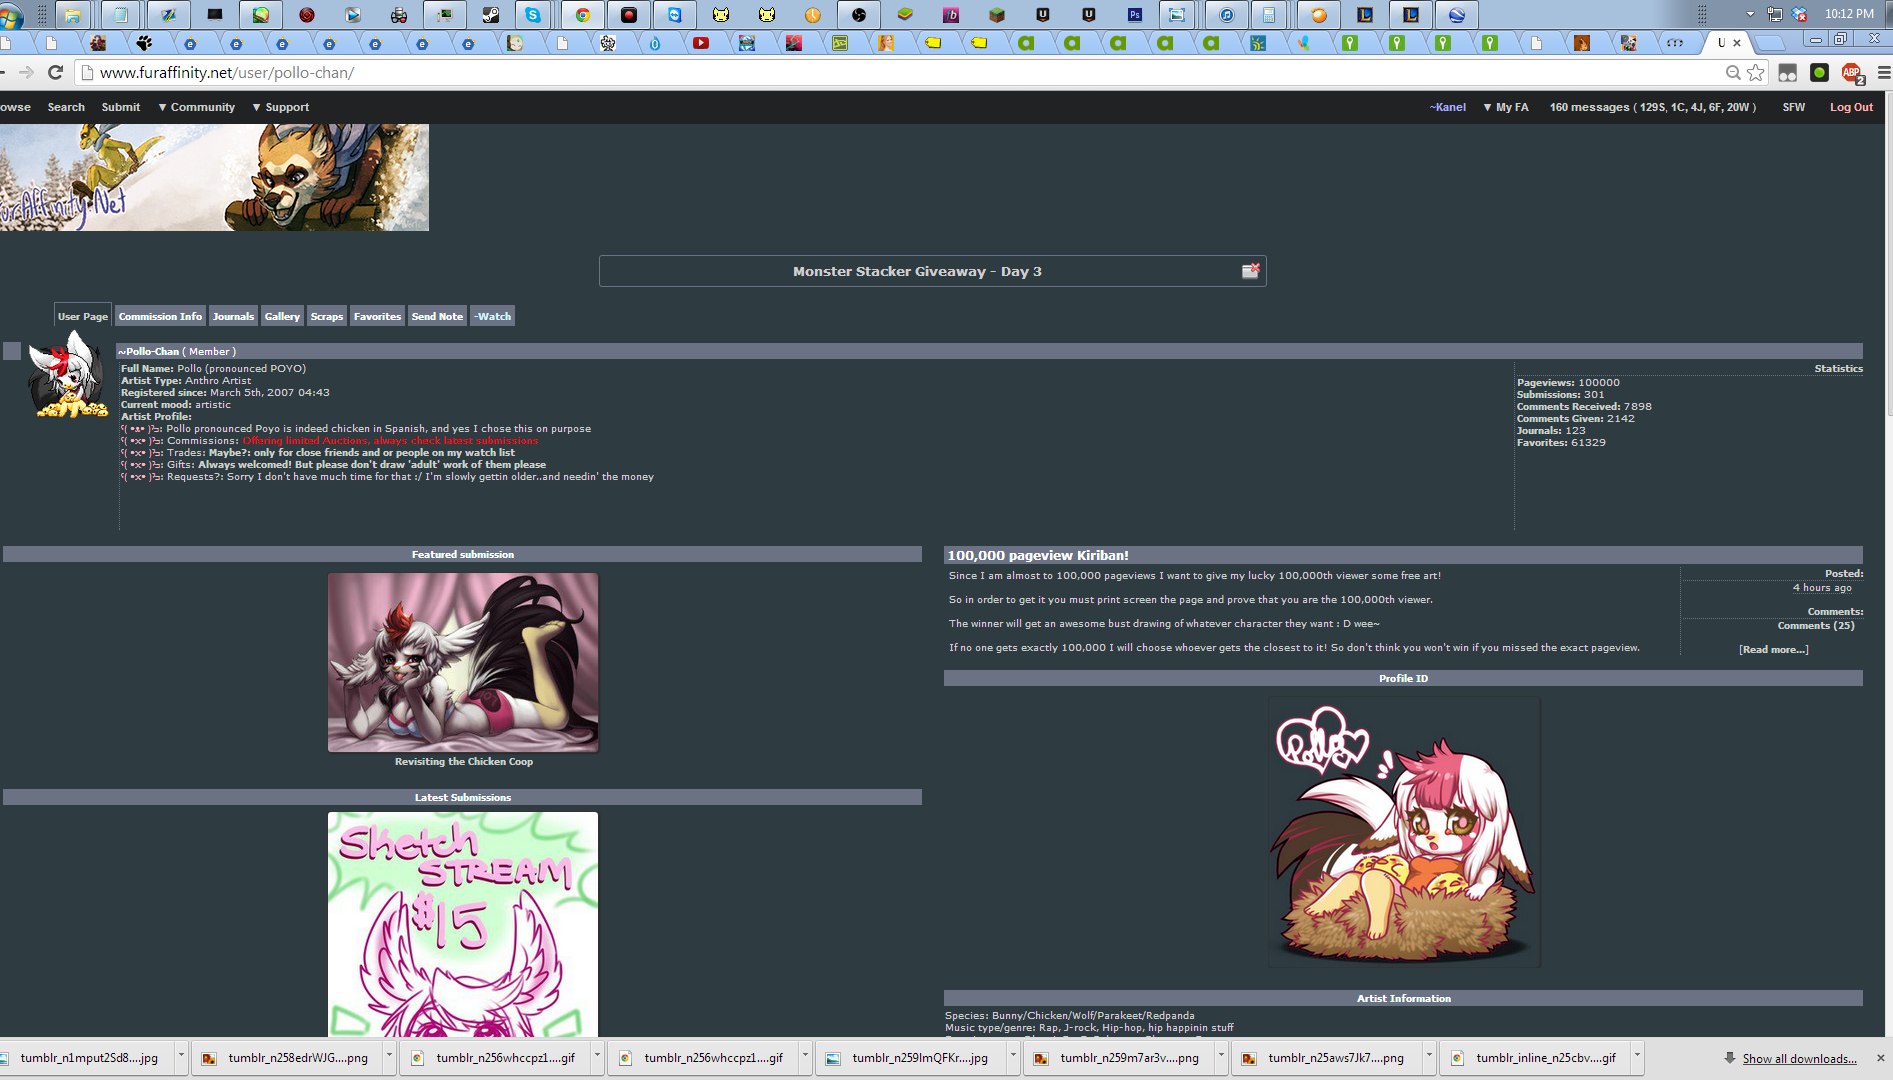Open OBS from the taskbar
Screen dimensions: 1893x1080
pos(858,15)
